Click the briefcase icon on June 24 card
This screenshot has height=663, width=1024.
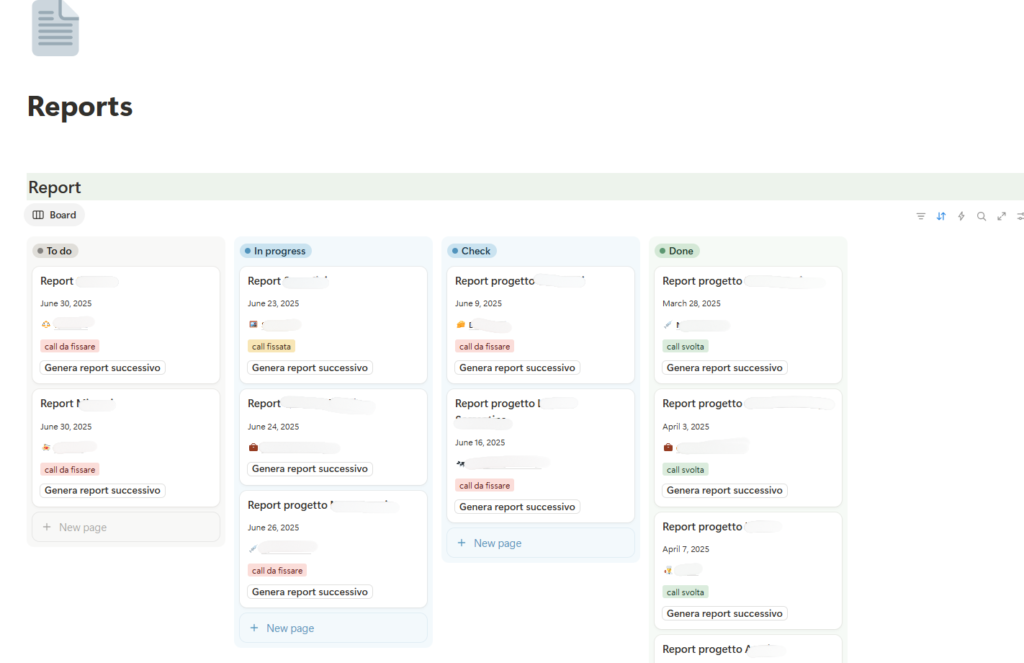pos(253,447)
